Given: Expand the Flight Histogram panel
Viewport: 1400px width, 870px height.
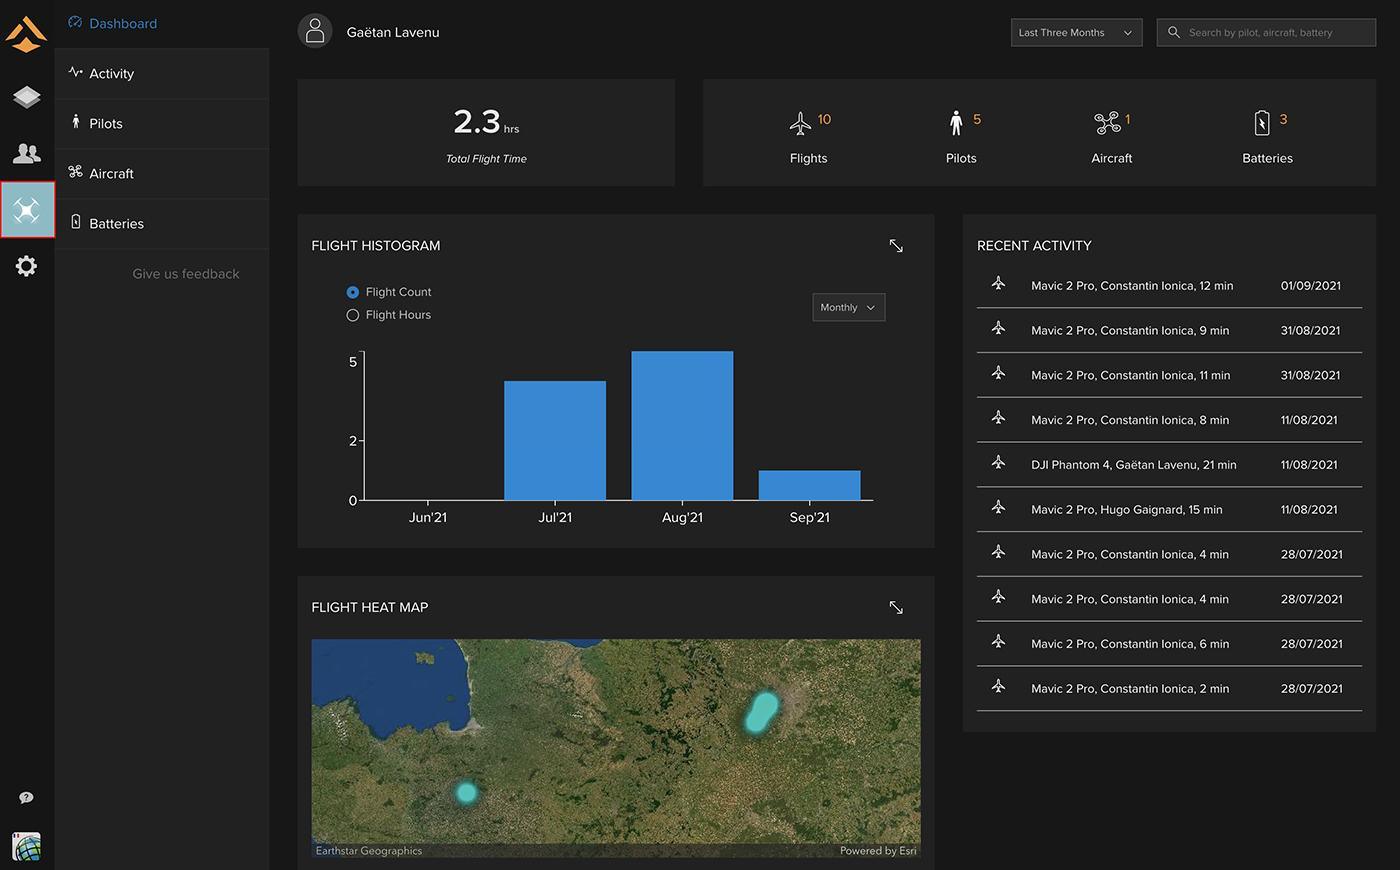Looking at the screenshot, I should point(896,246).
